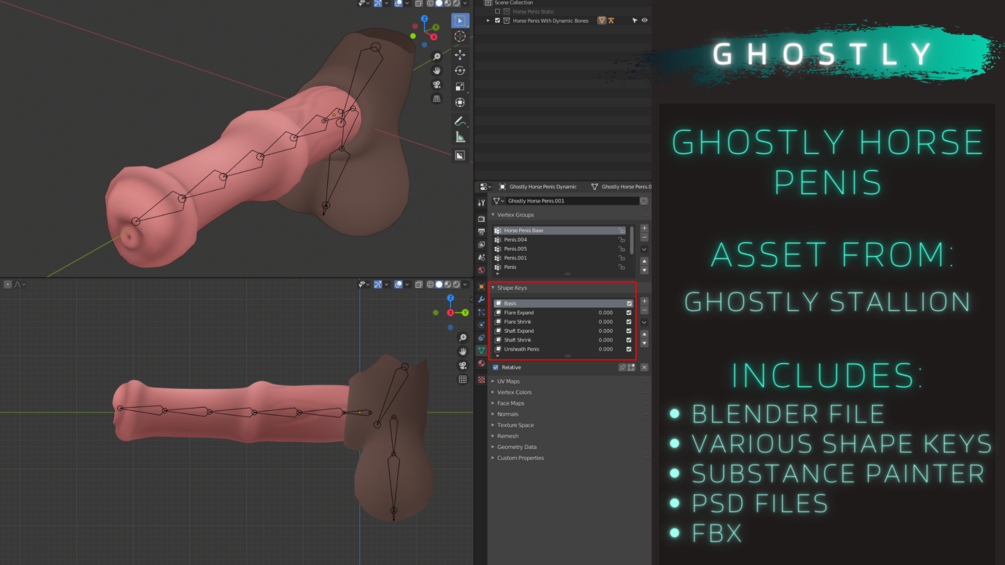The image size is (1005, 565).
Task: Toggle the Shaft Shrink shape key checkbox
Action: pyautogui.click(x=629, y=340)
